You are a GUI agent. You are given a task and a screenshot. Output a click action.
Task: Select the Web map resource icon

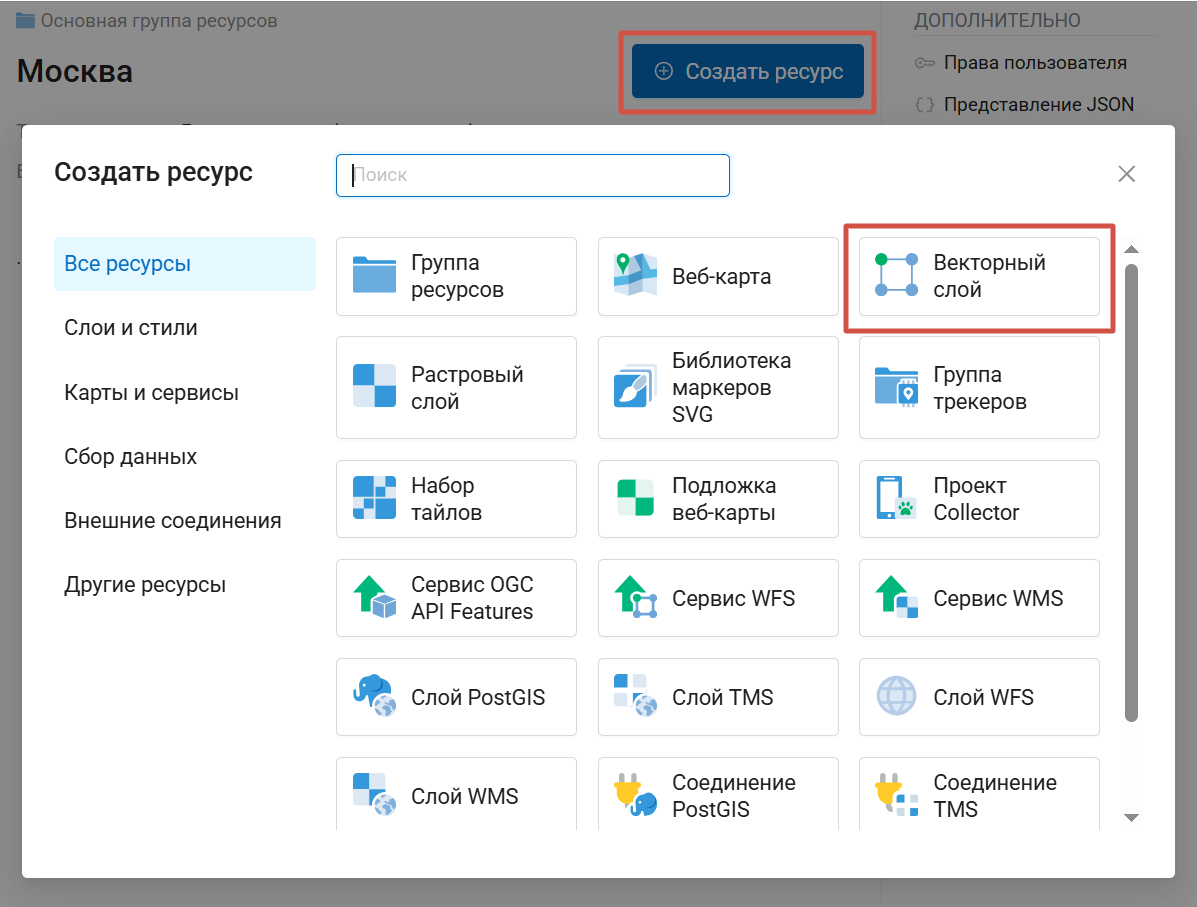pyautogui.click(x=635, y=276)
